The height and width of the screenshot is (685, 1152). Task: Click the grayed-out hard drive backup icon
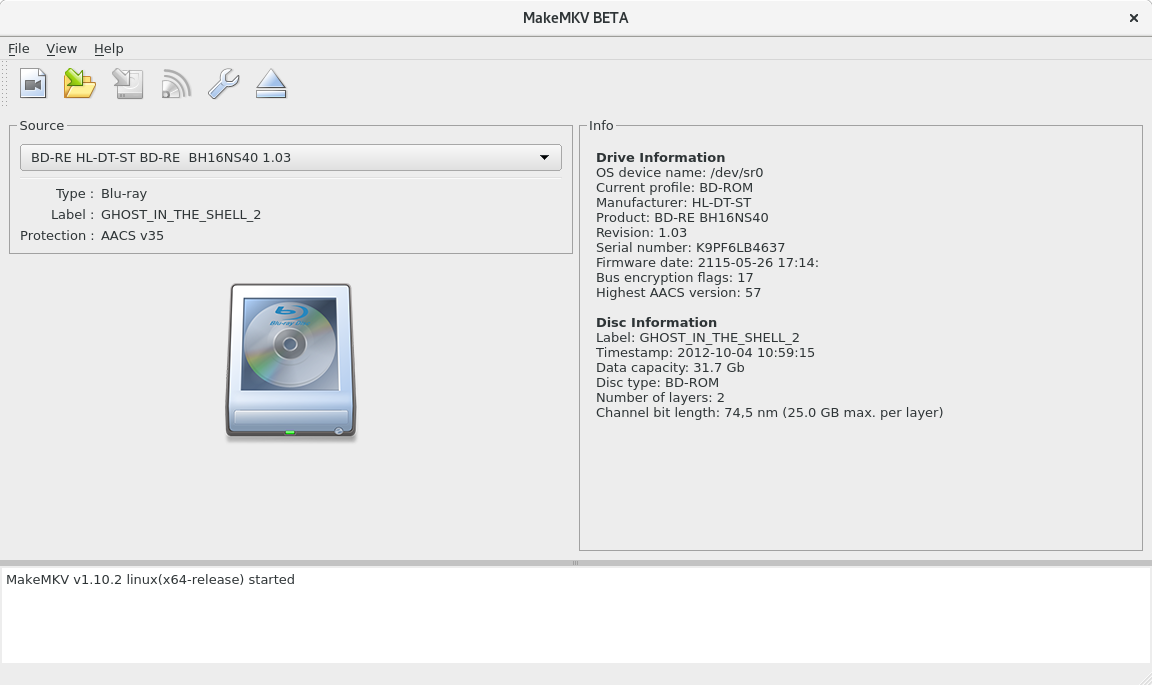pos(128,84)
